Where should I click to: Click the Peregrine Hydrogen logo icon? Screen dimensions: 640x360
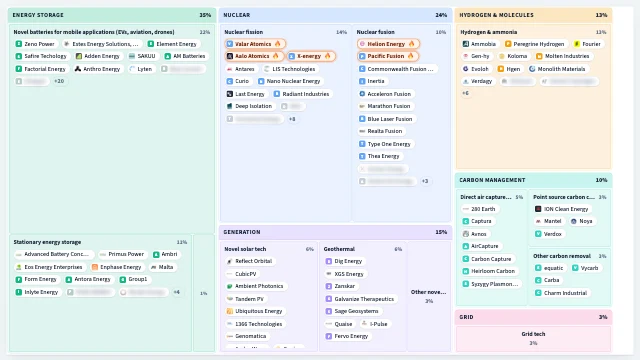click(x=508, y=44)
